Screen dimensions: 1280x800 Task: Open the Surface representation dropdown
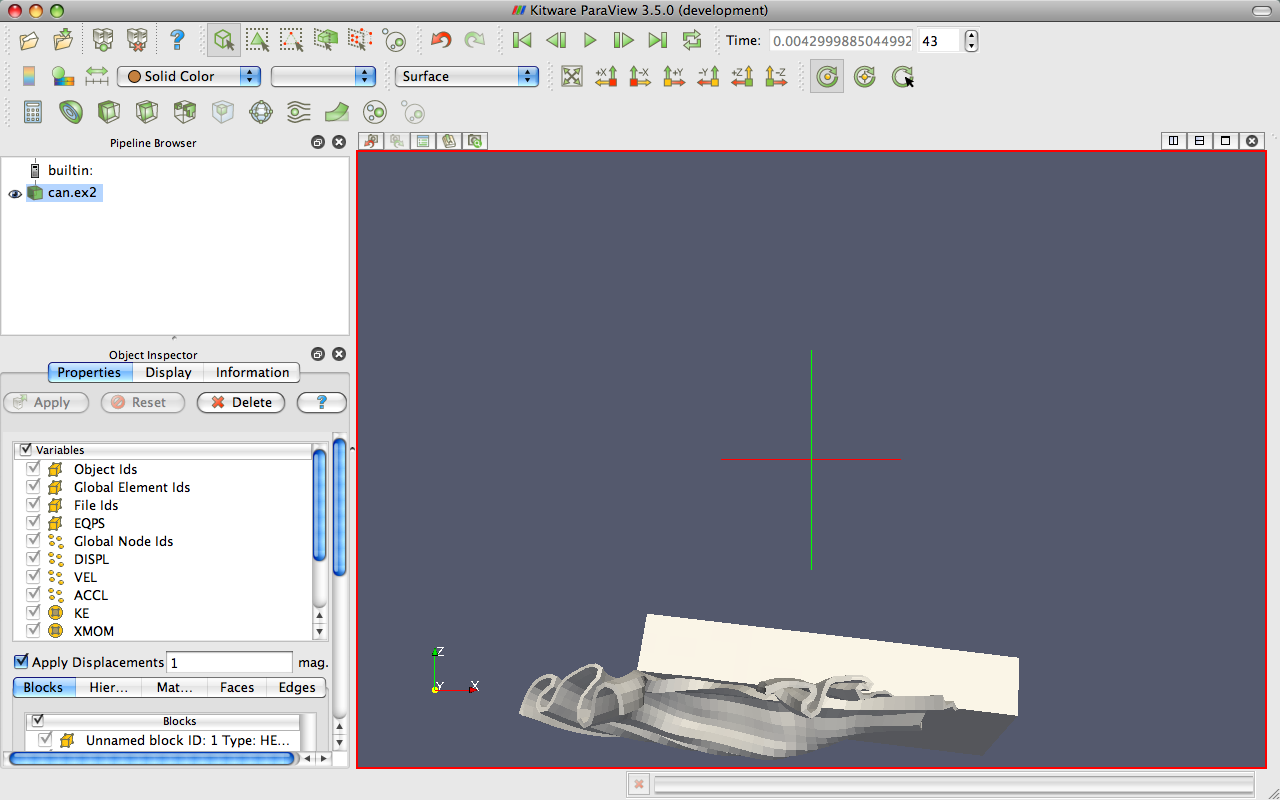point(467,76)
